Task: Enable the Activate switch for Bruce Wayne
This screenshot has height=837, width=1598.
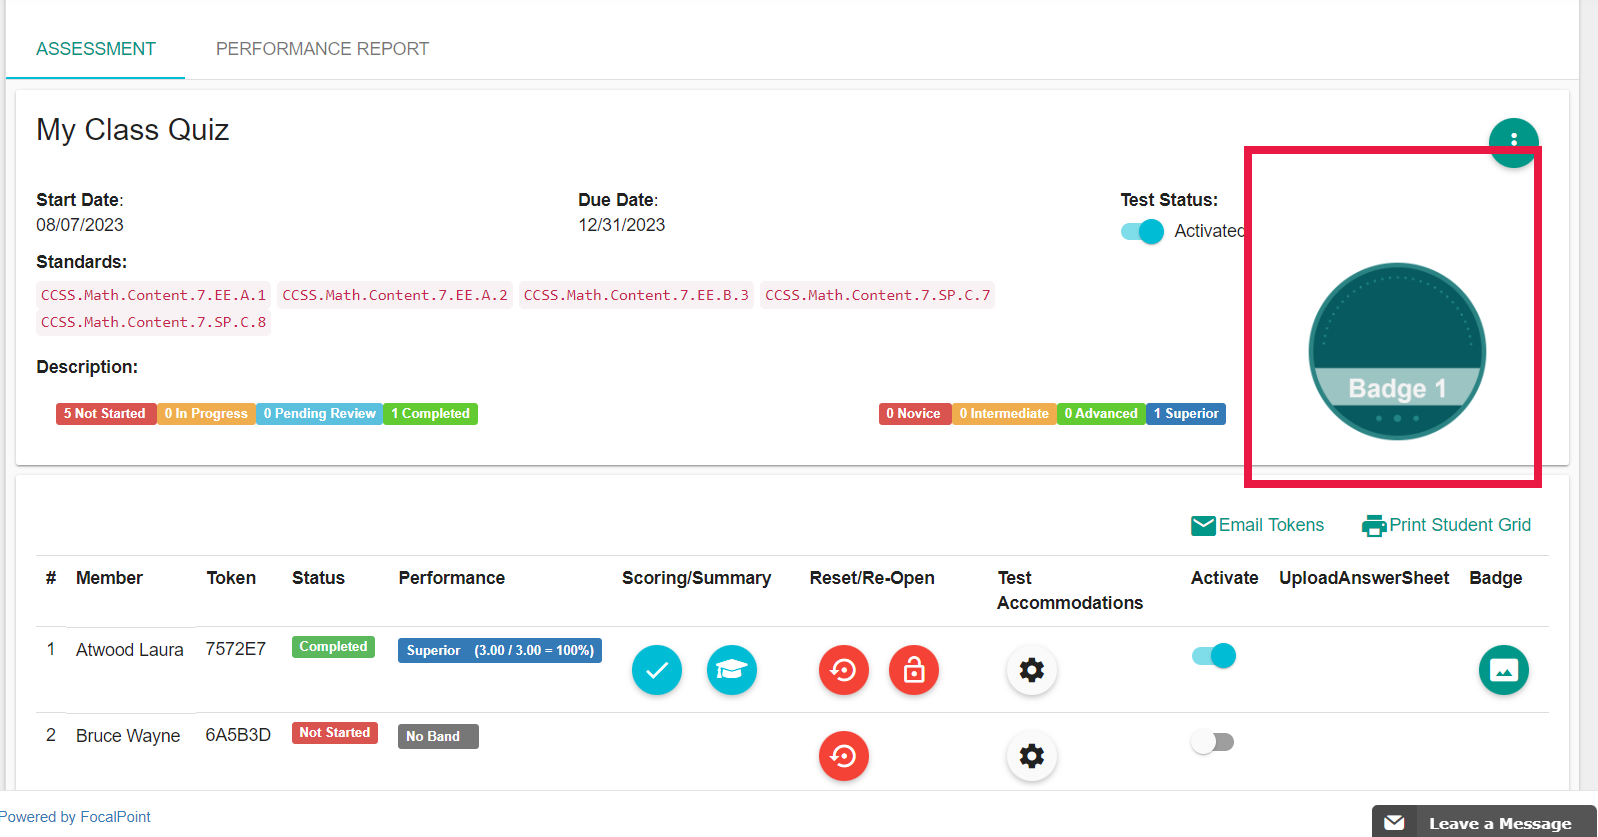Action: pyautogui.click(x=1213, y=742)
